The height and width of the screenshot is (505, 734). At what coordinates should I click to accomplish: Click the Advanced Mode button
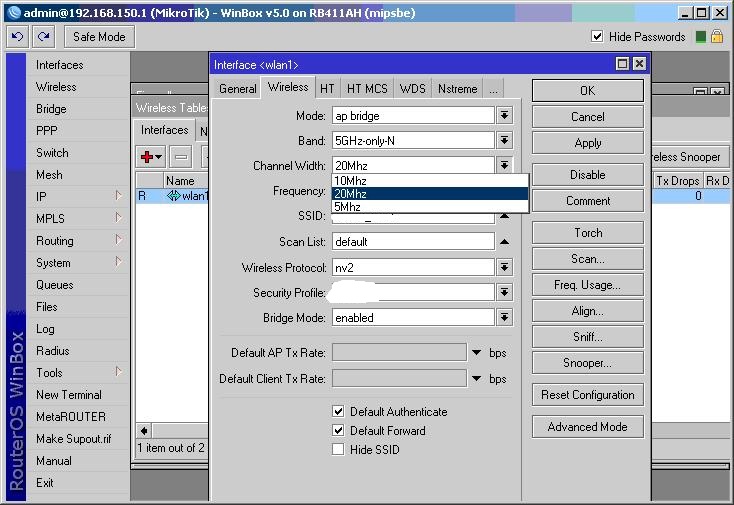click(x=587, y=426)
